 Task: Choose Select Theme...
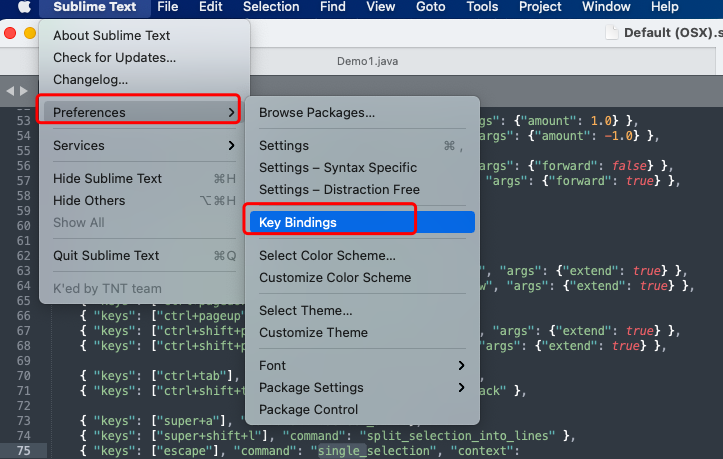362,310
